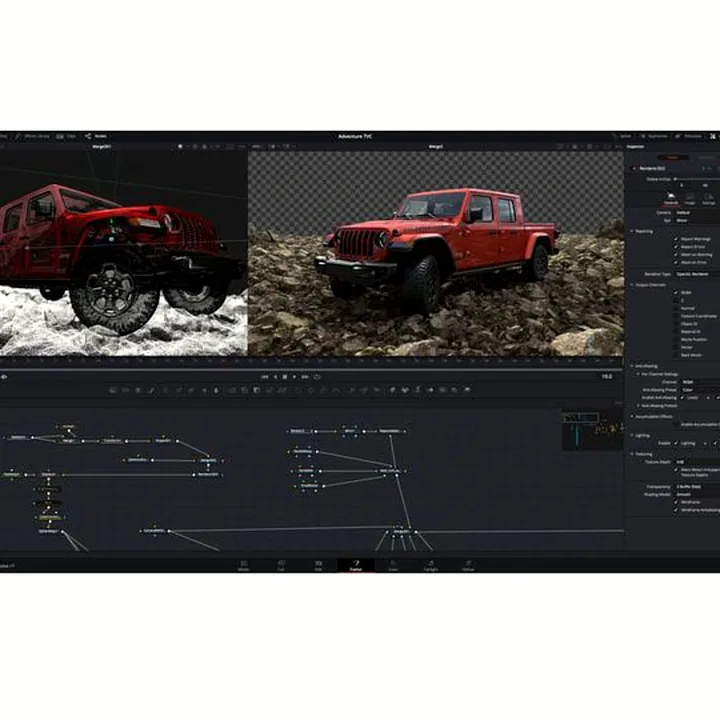Stop playback

pos(285,377)
